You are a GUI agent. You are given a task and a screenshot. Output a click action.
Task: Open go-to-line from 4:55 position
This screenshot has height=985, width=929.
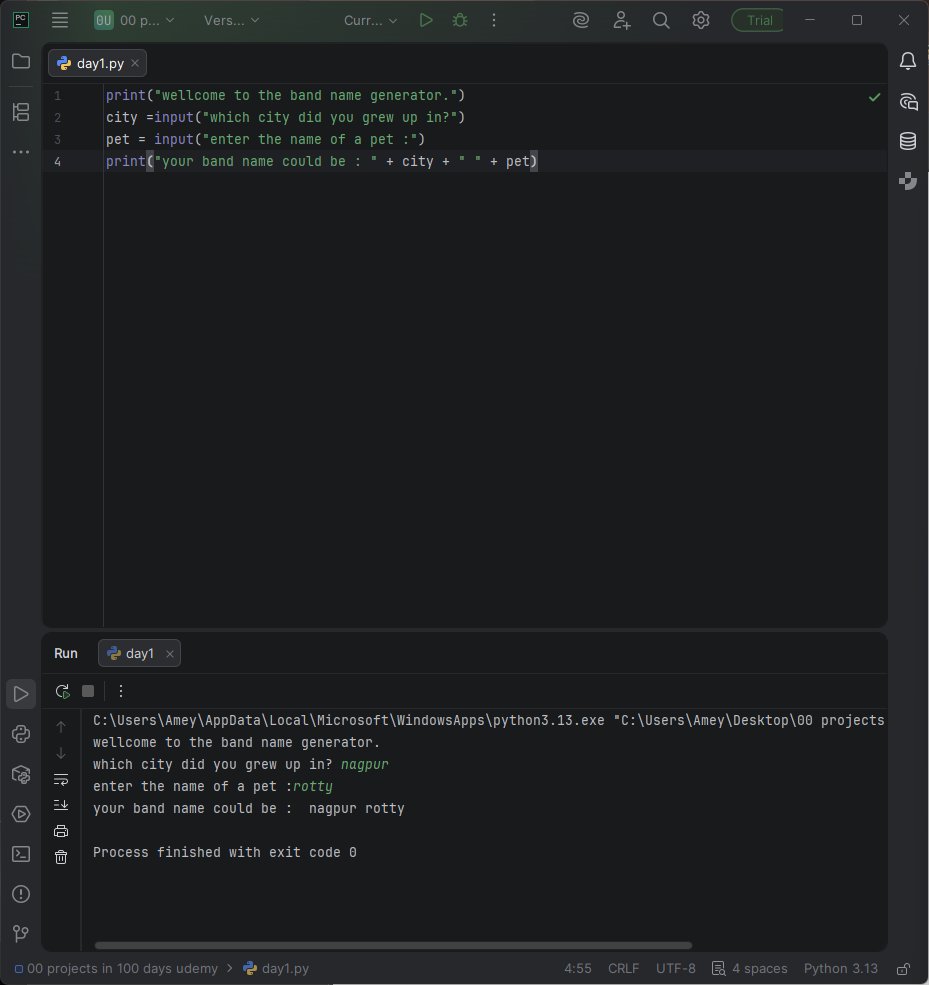pyautogui.click(x=578, y=969)
